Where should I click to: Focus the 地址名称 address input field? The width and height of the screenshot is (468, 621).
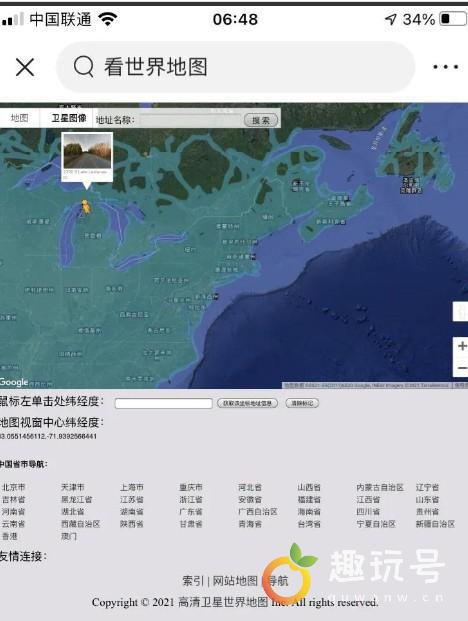point(190,120)
